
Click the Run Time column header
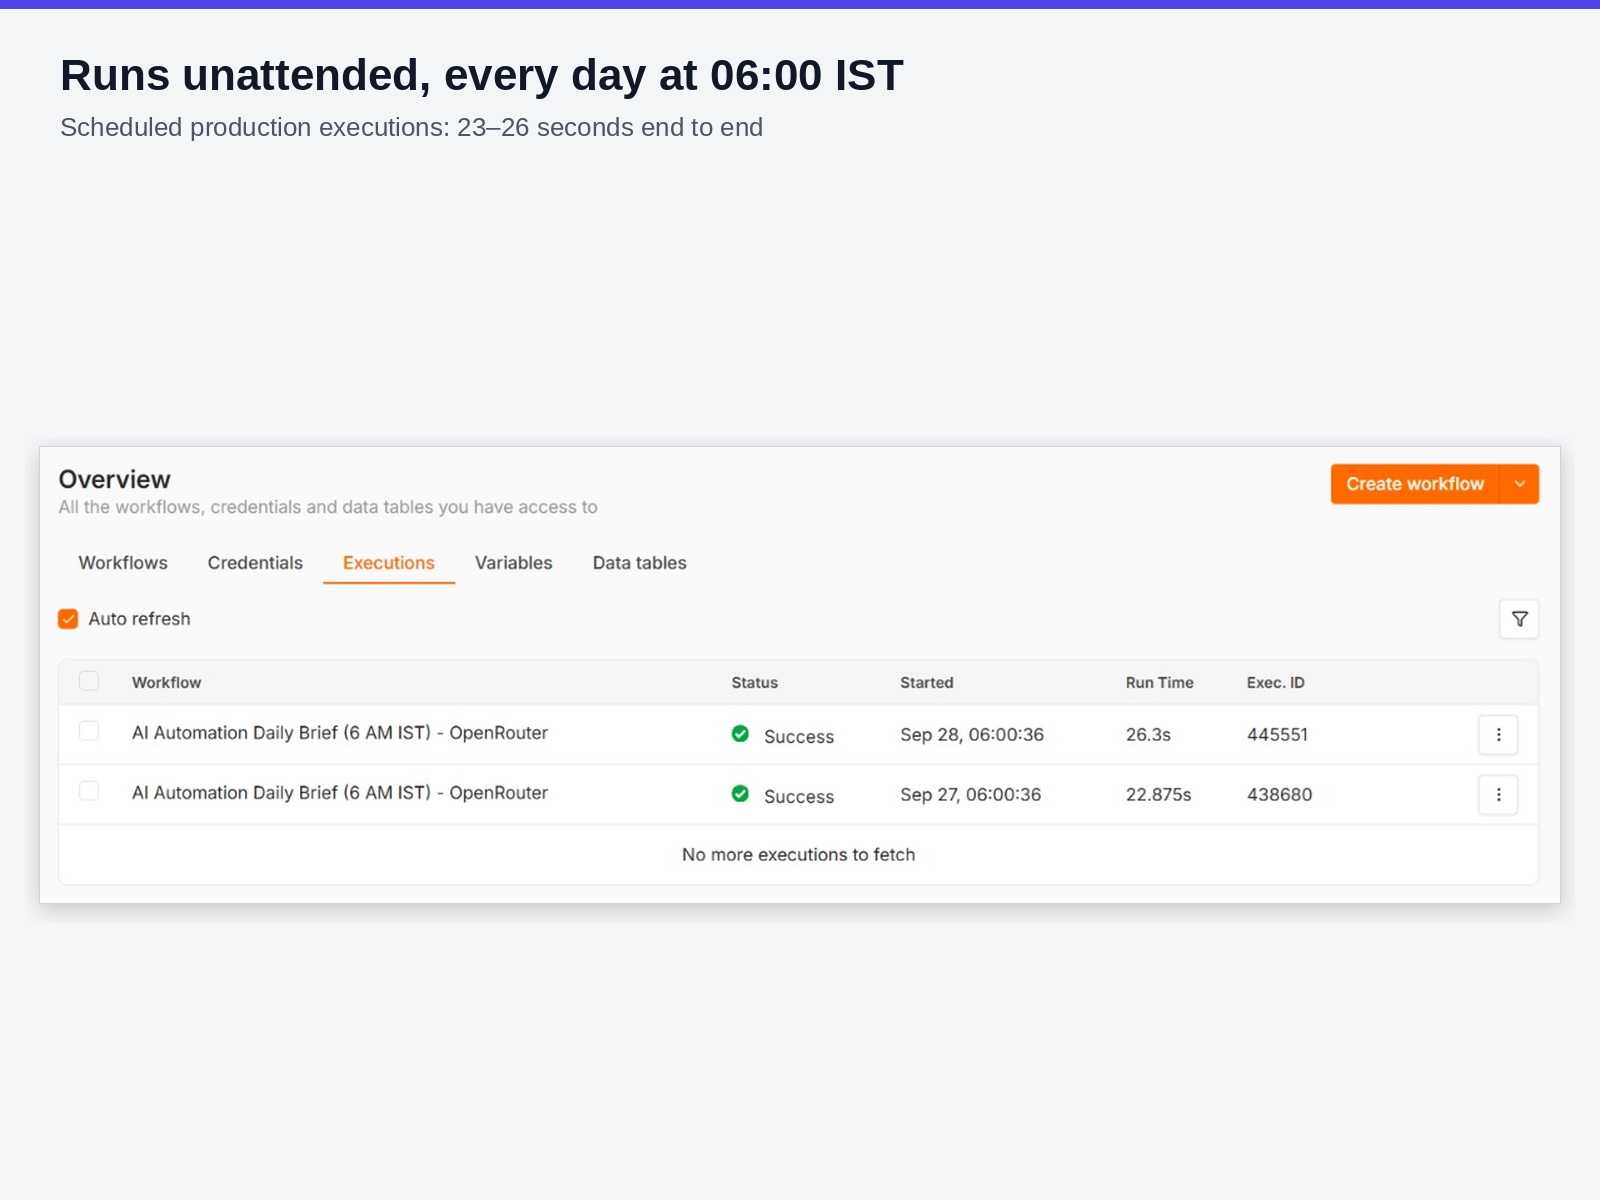[1160, 683]
